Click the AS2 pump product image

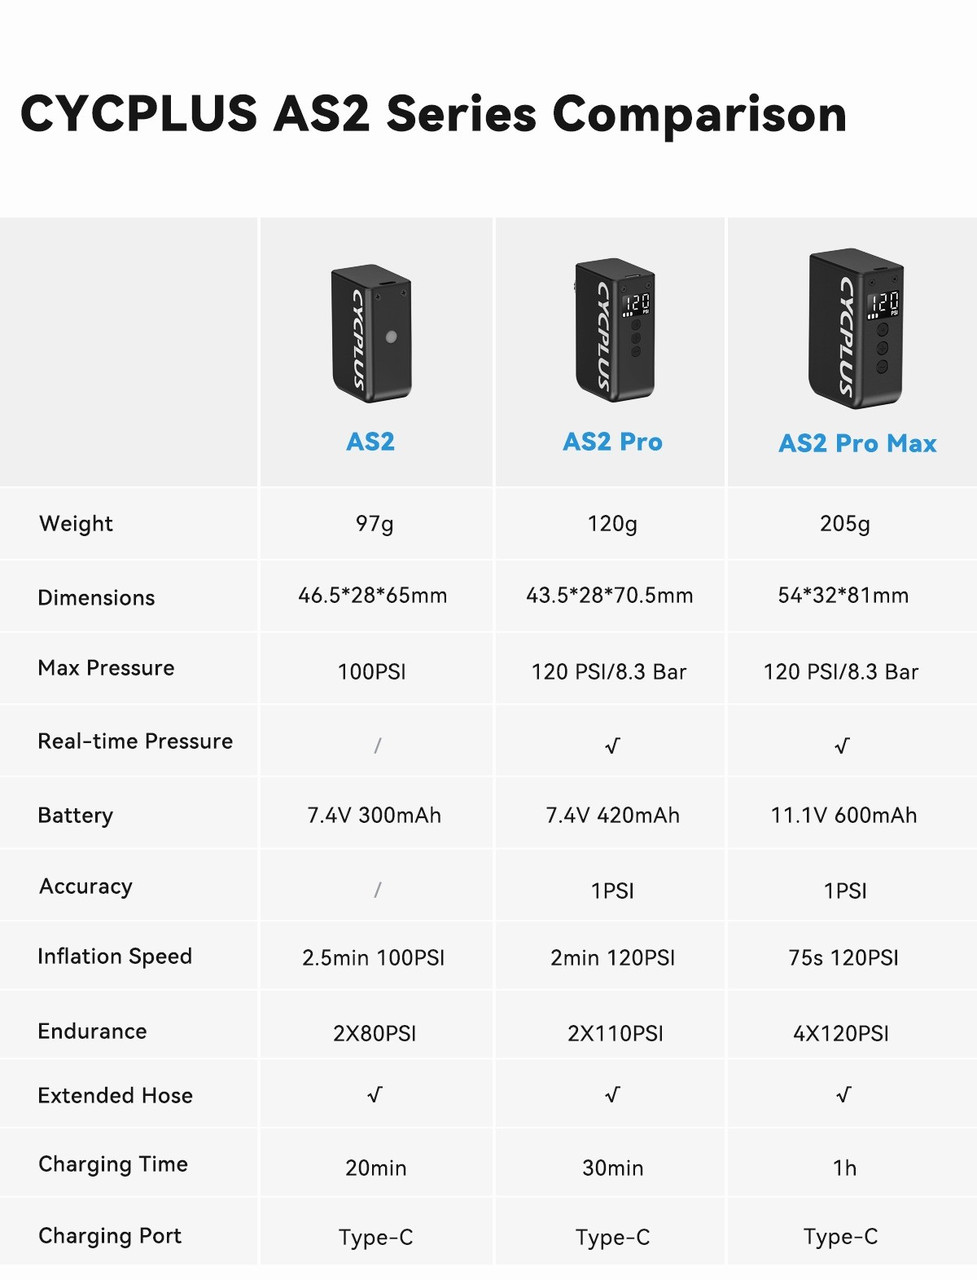pyautogui.click(x=371, y=334)
